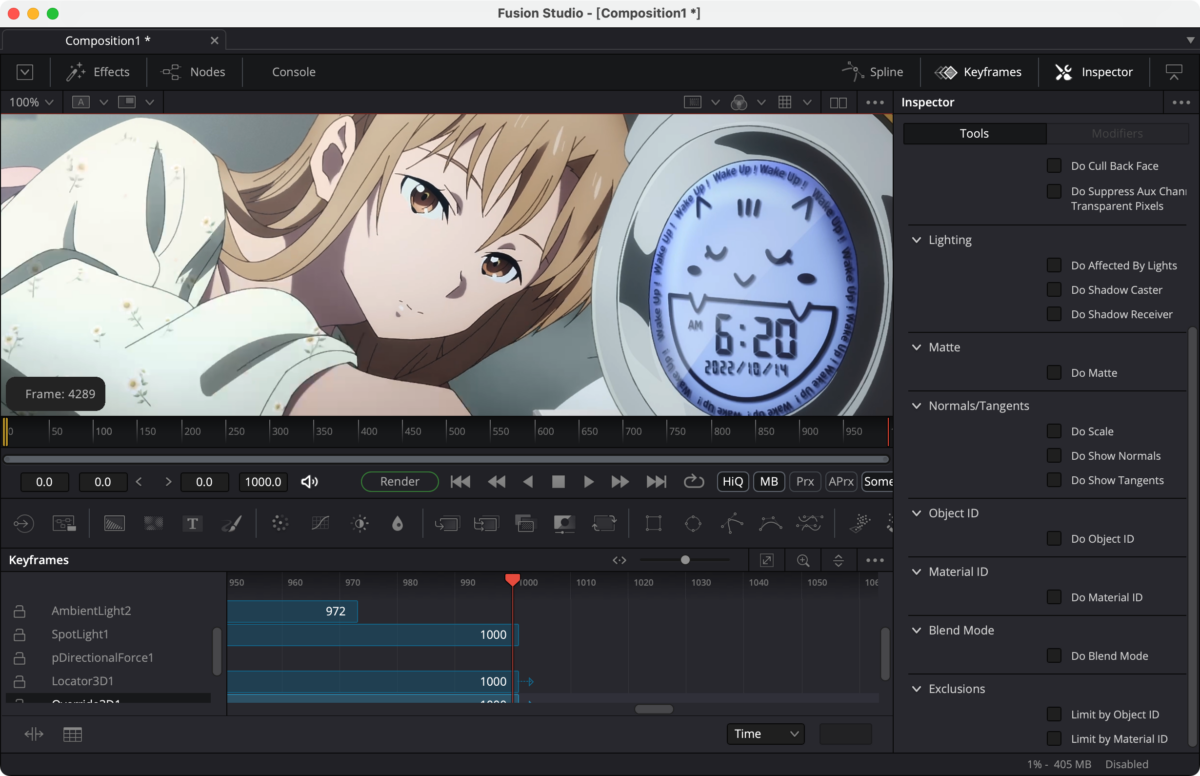Check Limit by Material ID
The image size is (1200, 776).
pos(1054,739)
